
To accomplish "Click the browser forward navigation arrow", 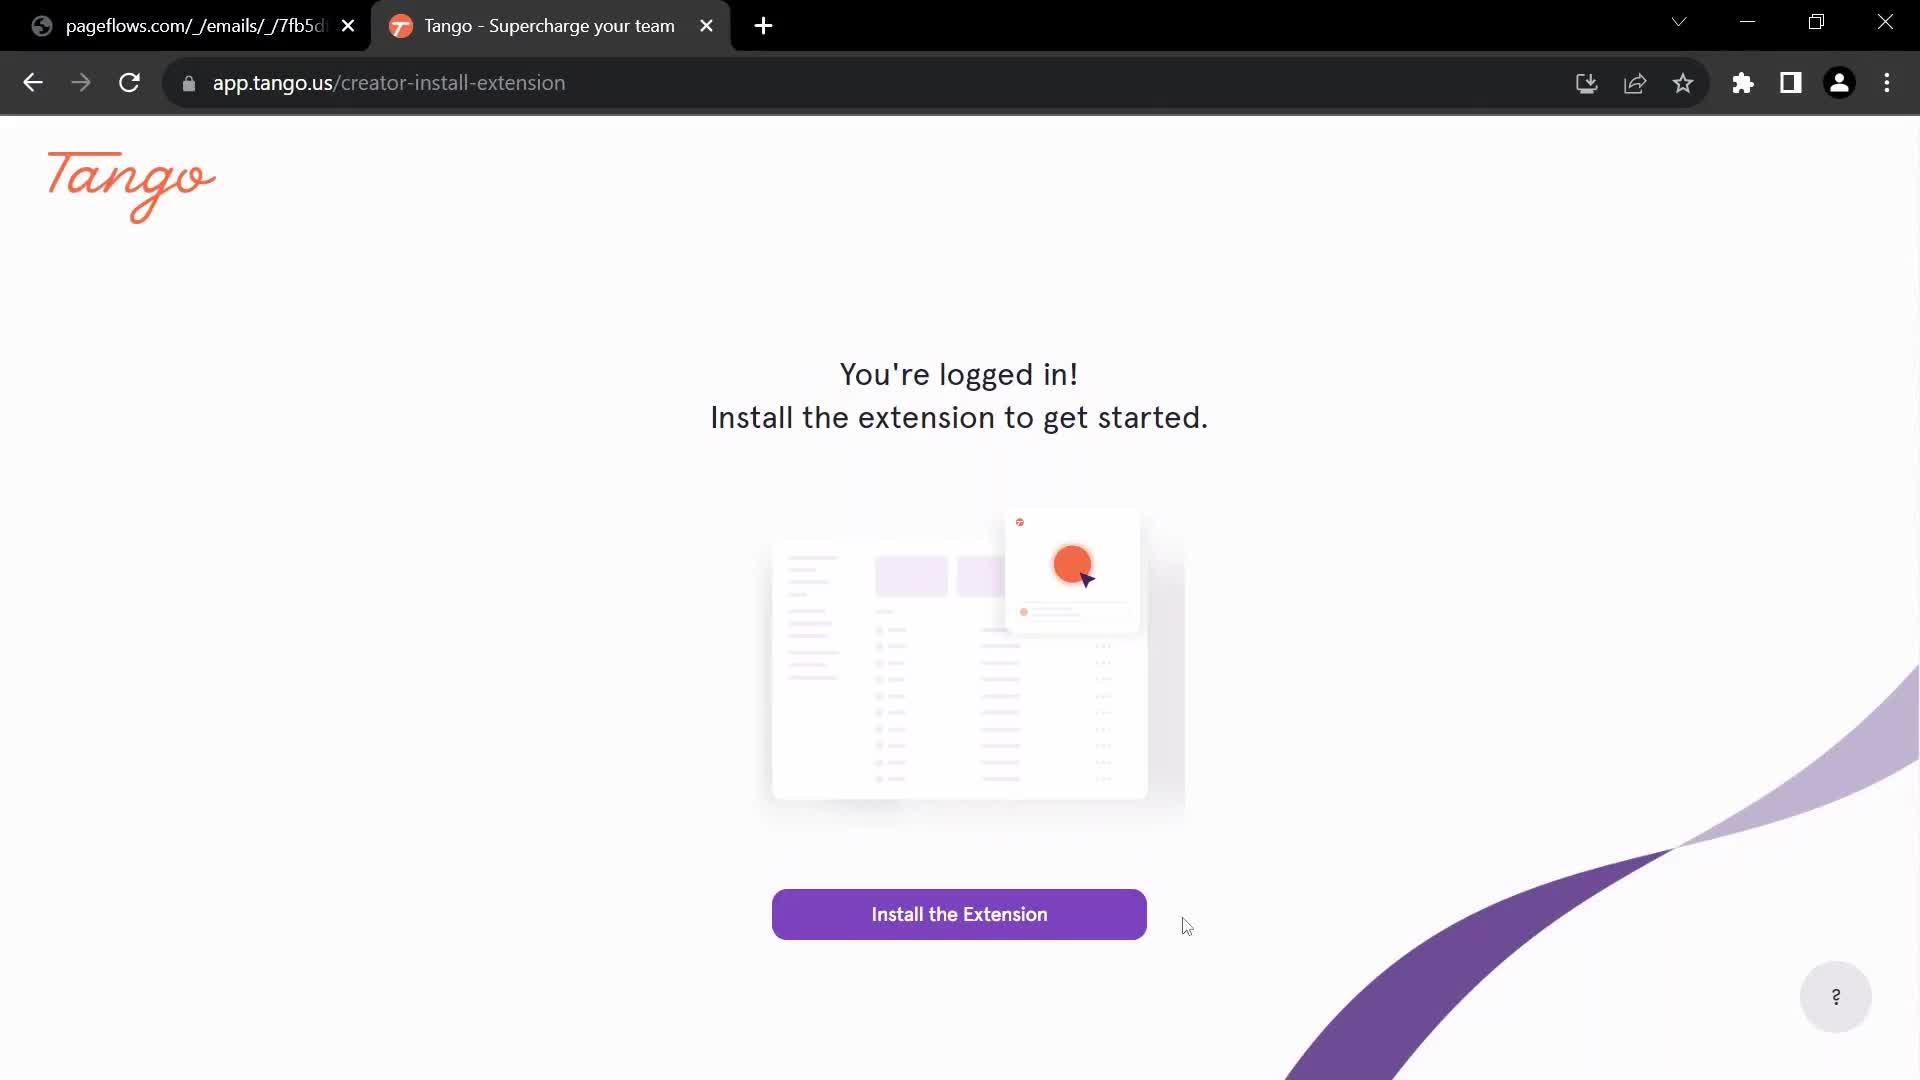I will click(80, 82).
